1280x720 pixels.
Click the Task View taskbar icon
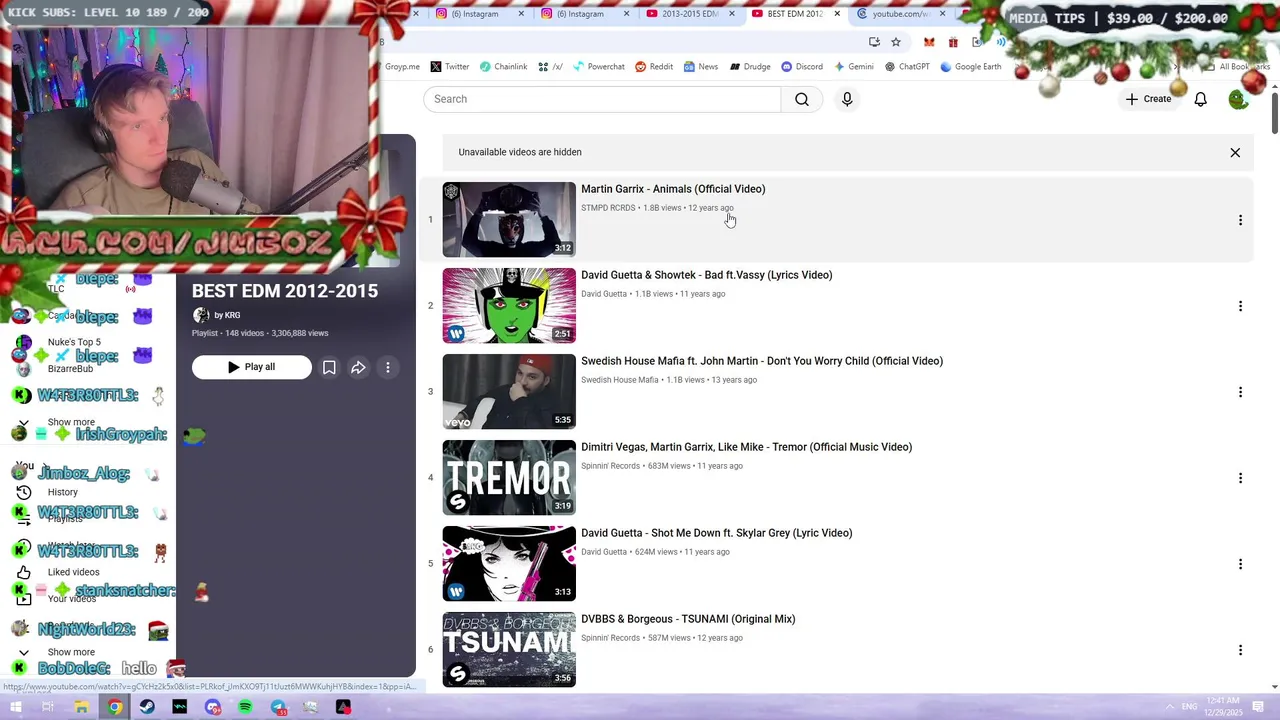pos(48,707)
